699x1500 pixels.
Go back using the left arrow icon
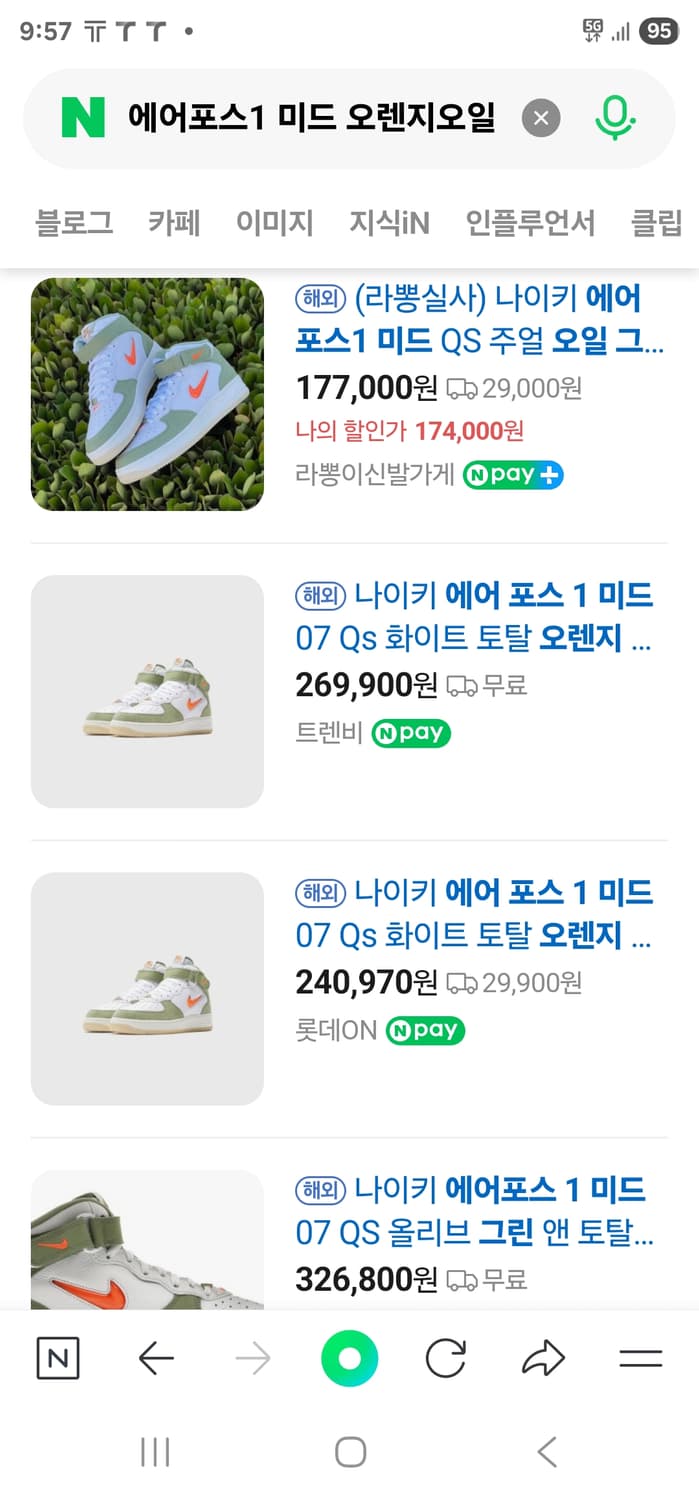pos(155,1358)
